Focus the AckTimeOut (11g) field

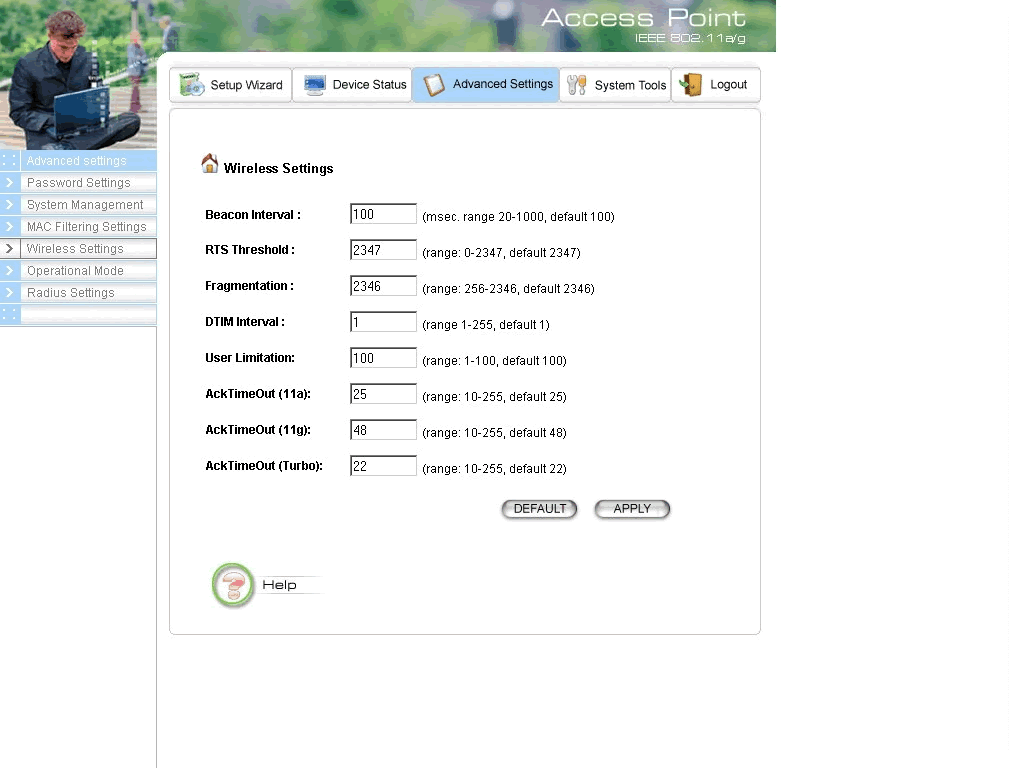click(383, 430)
